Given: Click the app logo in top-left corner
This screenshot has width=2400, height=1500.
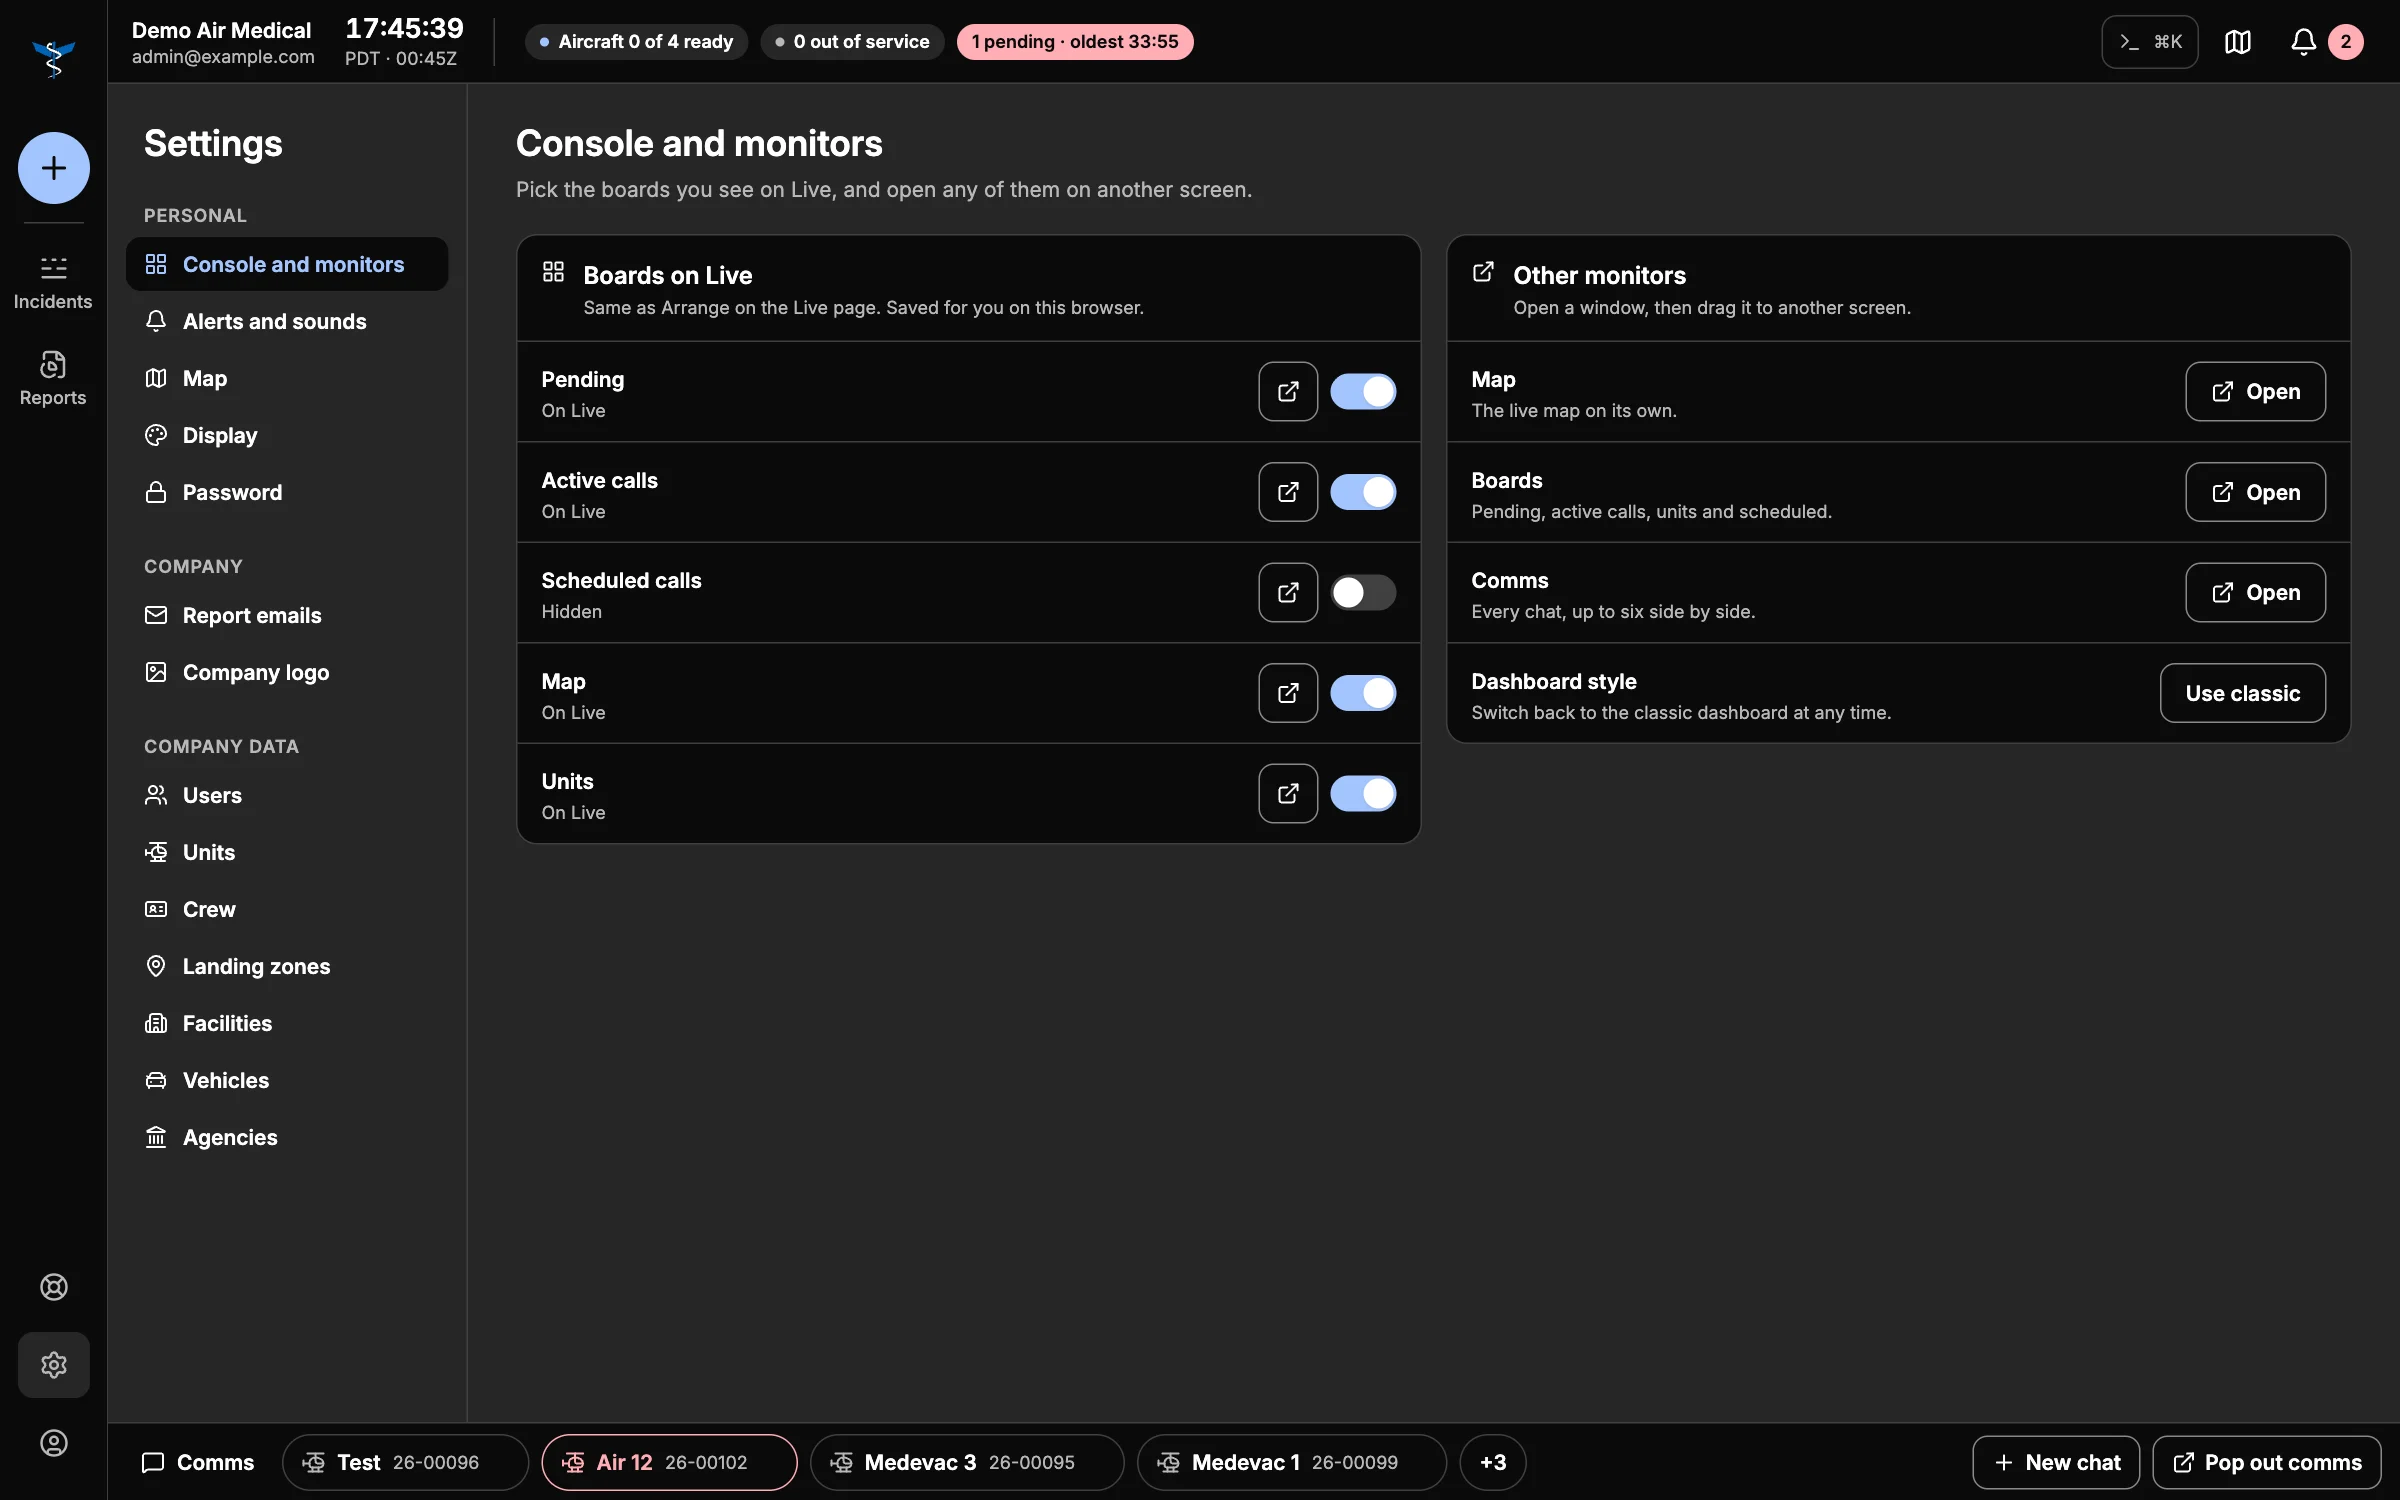Looking at the screenshot, I should click(x=53, y=58).
